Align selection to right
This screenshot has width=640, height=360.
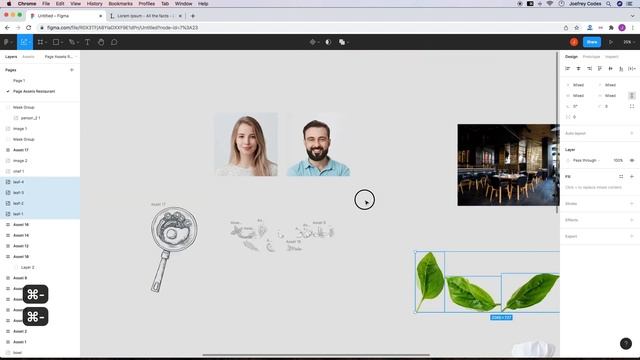[589, 69]
